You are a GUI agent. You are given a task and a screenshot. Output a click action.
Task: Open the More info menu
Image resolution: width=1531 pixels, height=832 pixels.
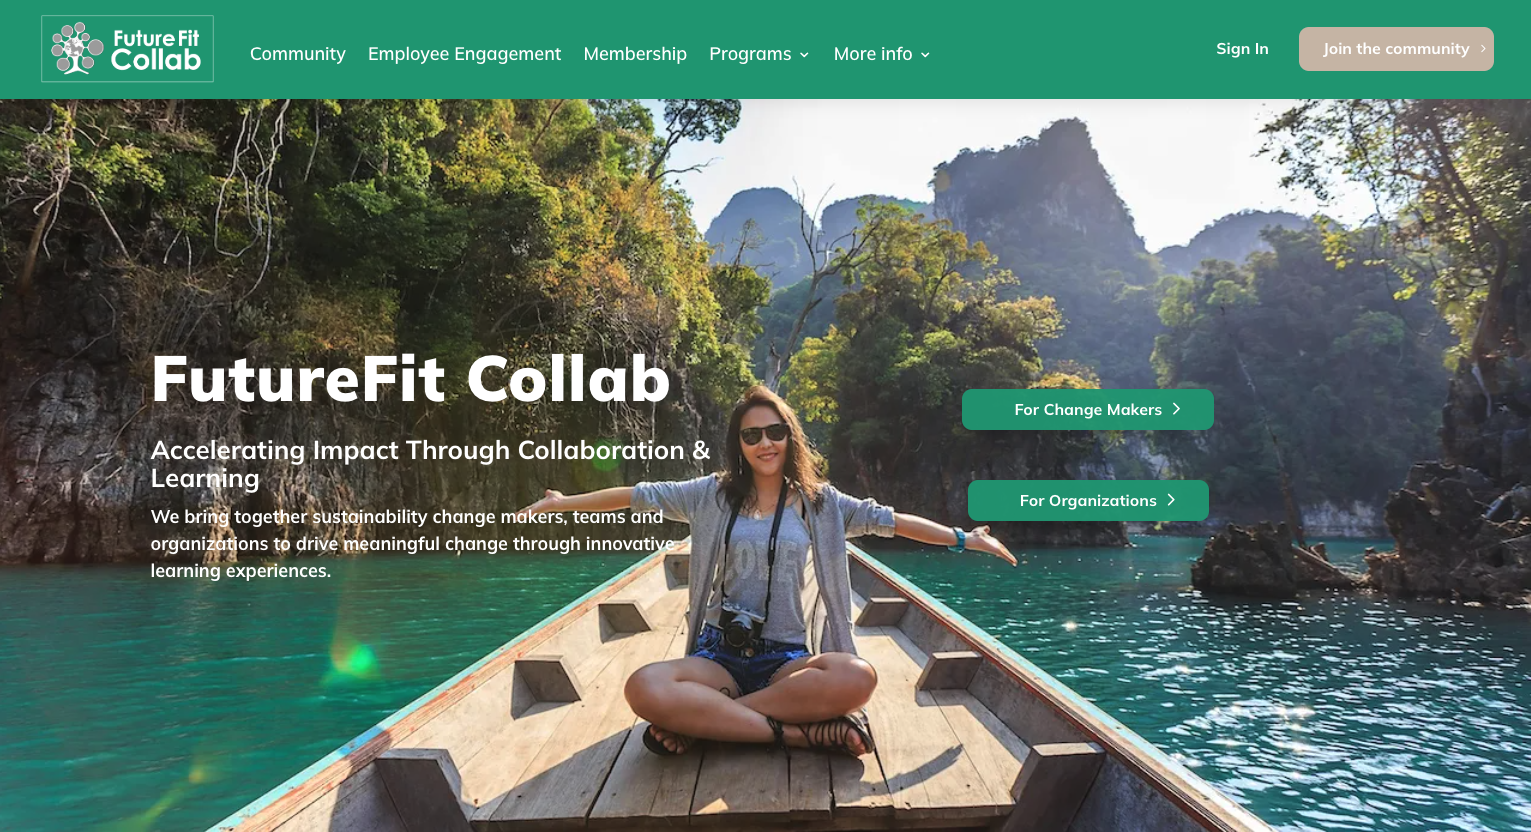(x=873, y=54)
